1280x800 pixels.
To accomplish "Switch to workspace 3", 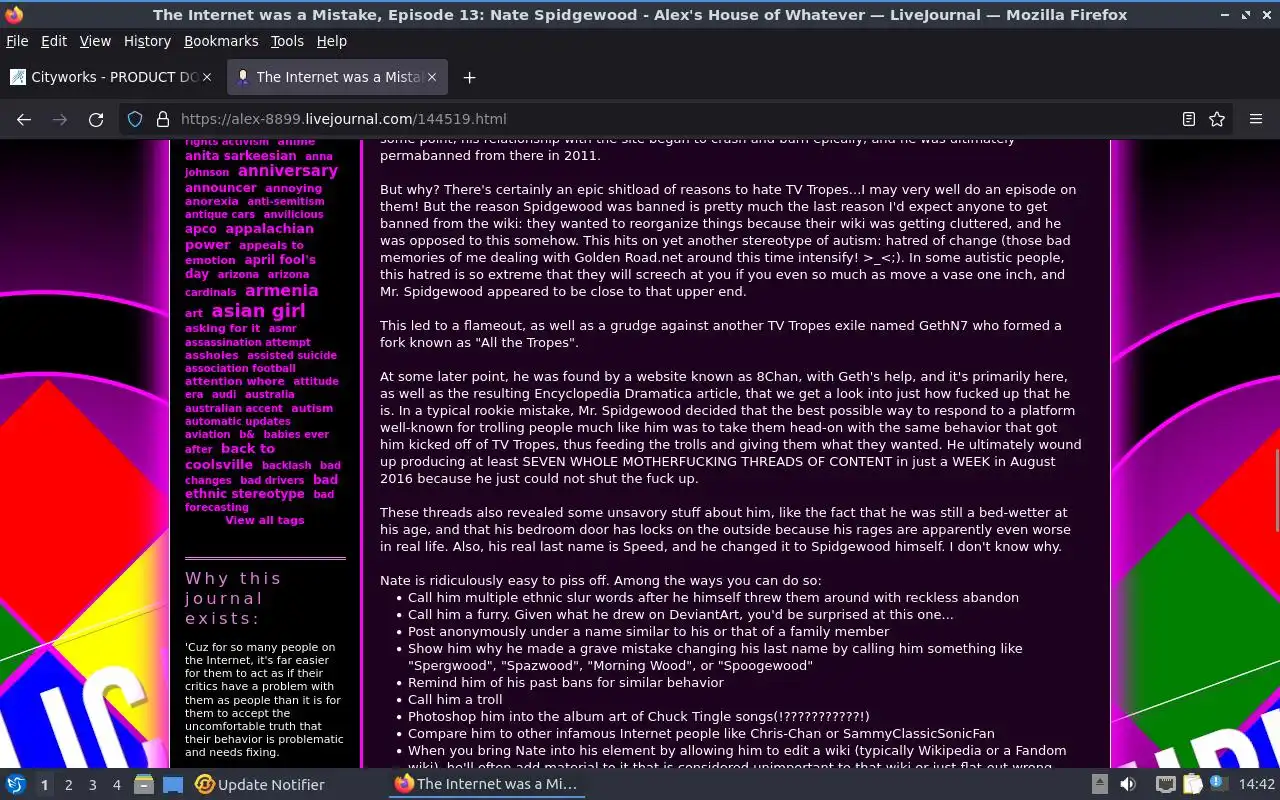I will (x=92, y=785).
